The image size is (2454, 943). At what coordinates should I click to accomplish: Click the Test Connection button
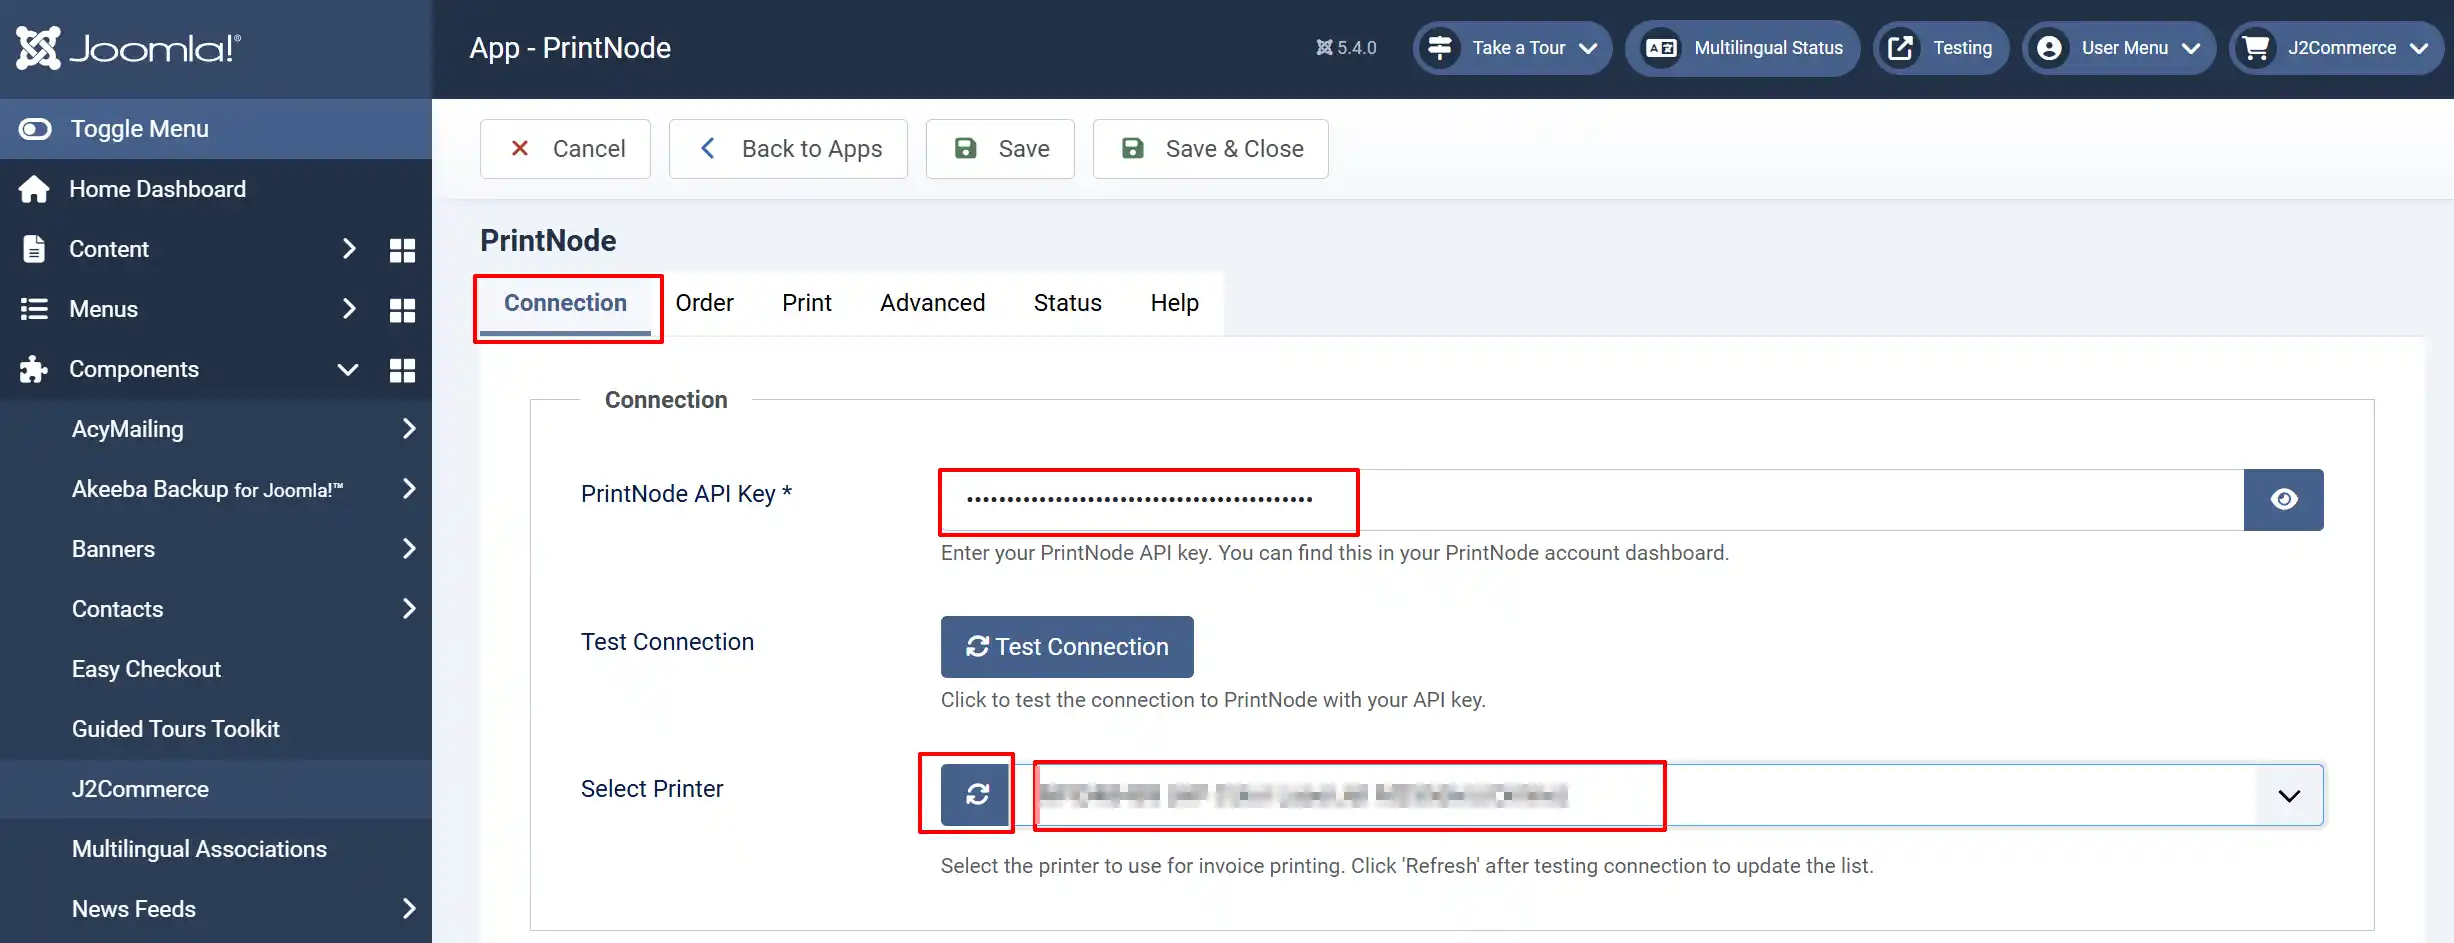click(1067, 647)
